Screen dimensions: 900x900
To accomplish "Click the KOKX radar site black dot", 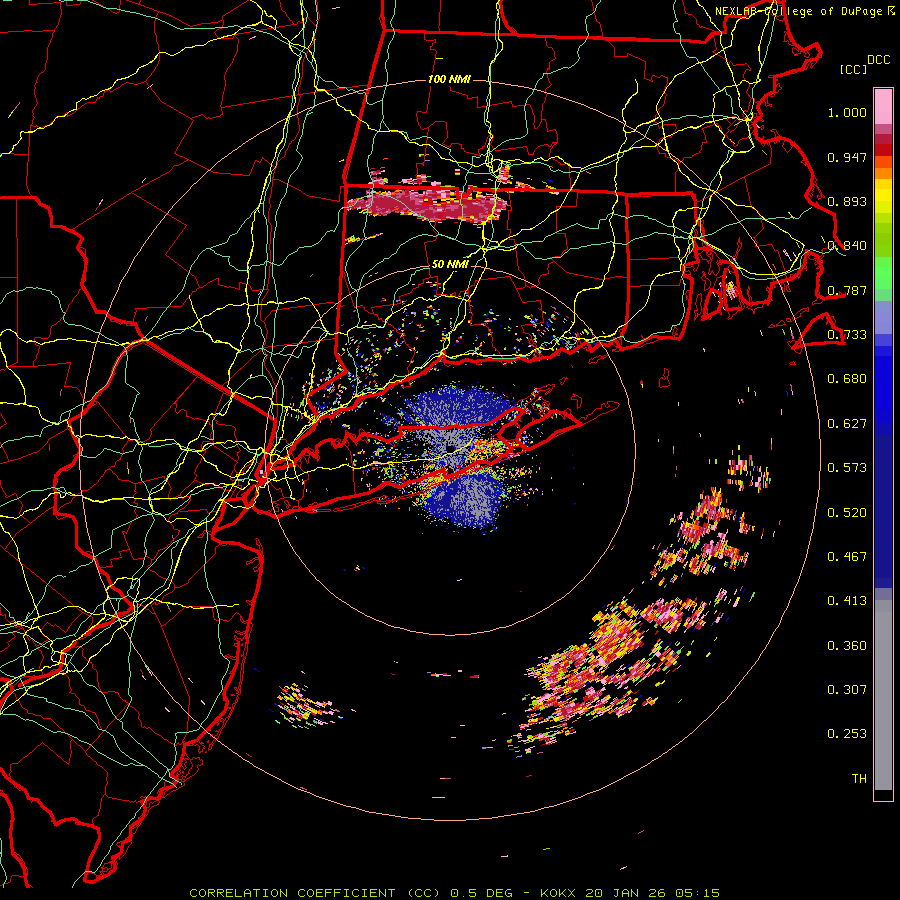I will pos(451,448).
